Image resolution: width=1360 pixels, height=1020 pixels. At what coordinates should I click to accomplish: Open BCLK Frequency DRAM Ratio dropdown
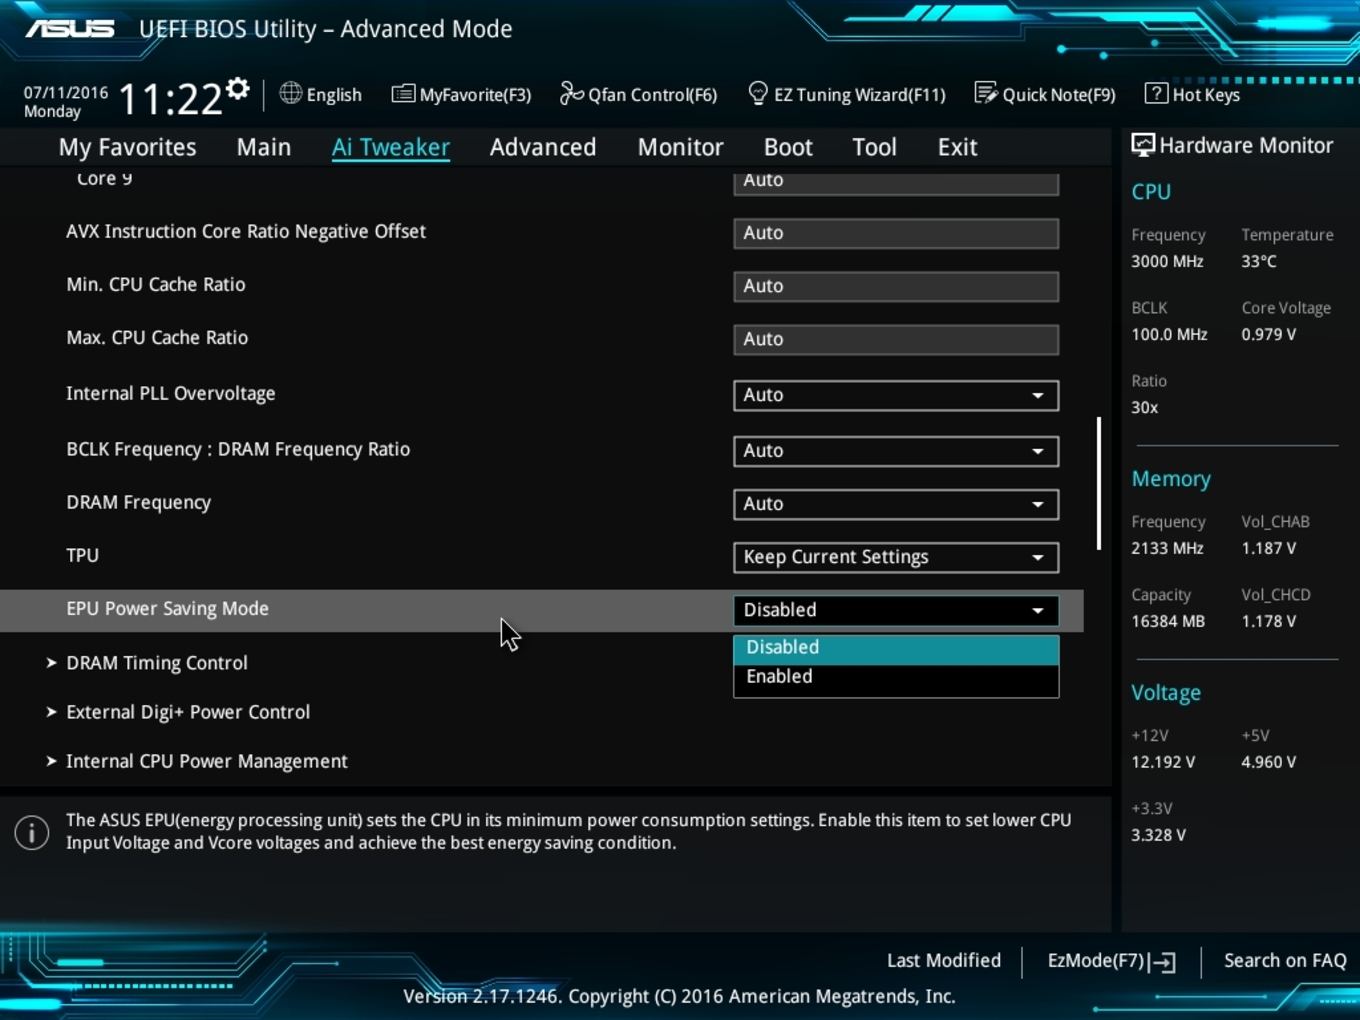[896, 451]
